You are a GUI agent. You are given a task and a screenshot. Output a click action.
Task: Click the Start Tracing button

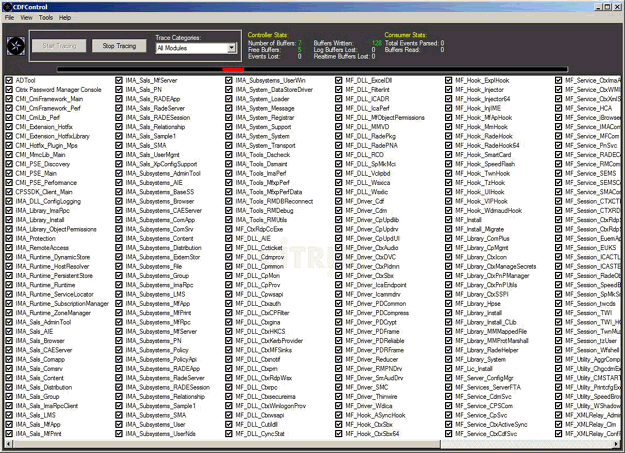pyautogui.click(x=59, y=46)
